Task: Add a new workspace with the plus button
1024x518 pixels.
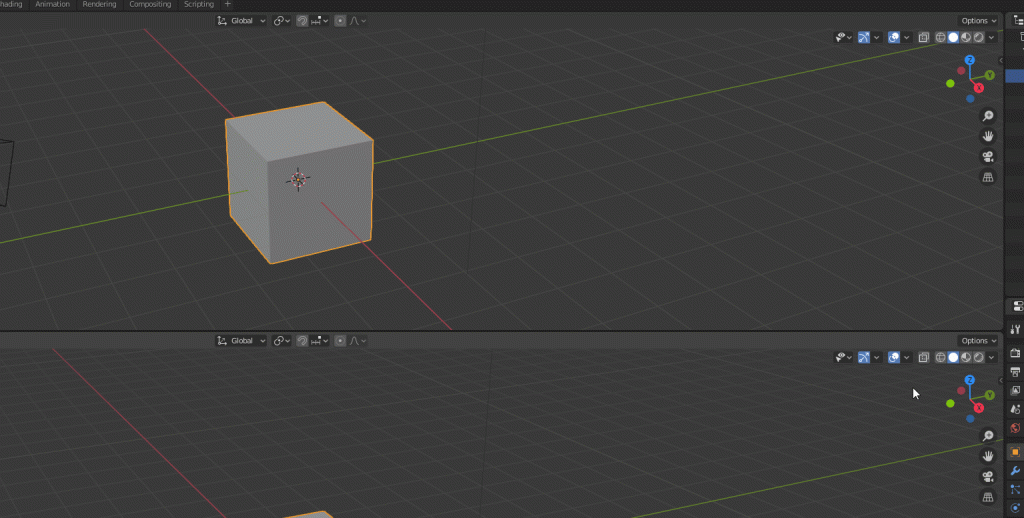Action: point(227,4)
